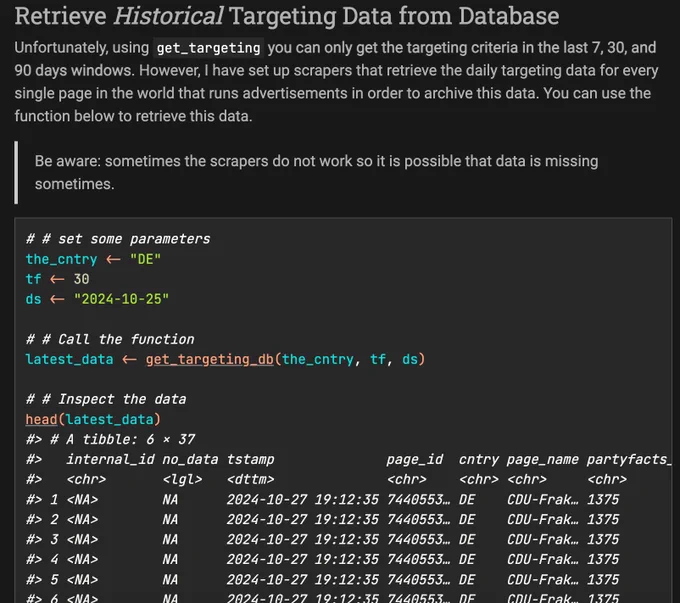Click the inline code get_targeting
Image resolution: width=680 pixels, height=603 pixels.
click(x=208, y=48)
